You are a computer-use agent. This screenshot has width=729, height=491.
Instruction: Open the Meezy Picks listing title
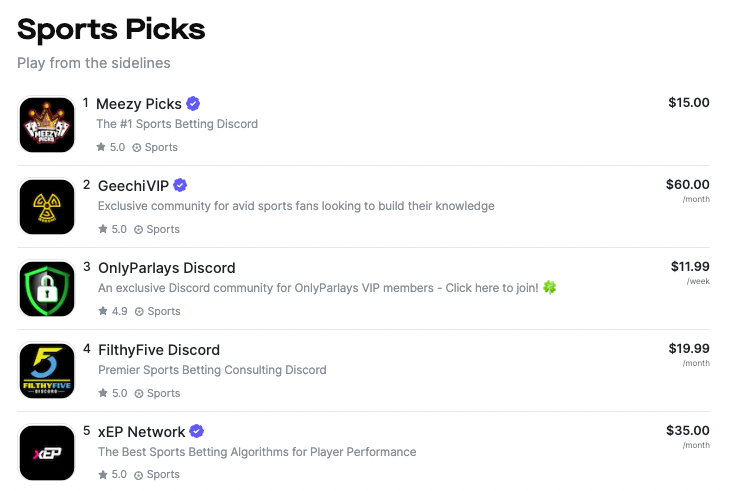pyautogui.click(x=139, y=104)
